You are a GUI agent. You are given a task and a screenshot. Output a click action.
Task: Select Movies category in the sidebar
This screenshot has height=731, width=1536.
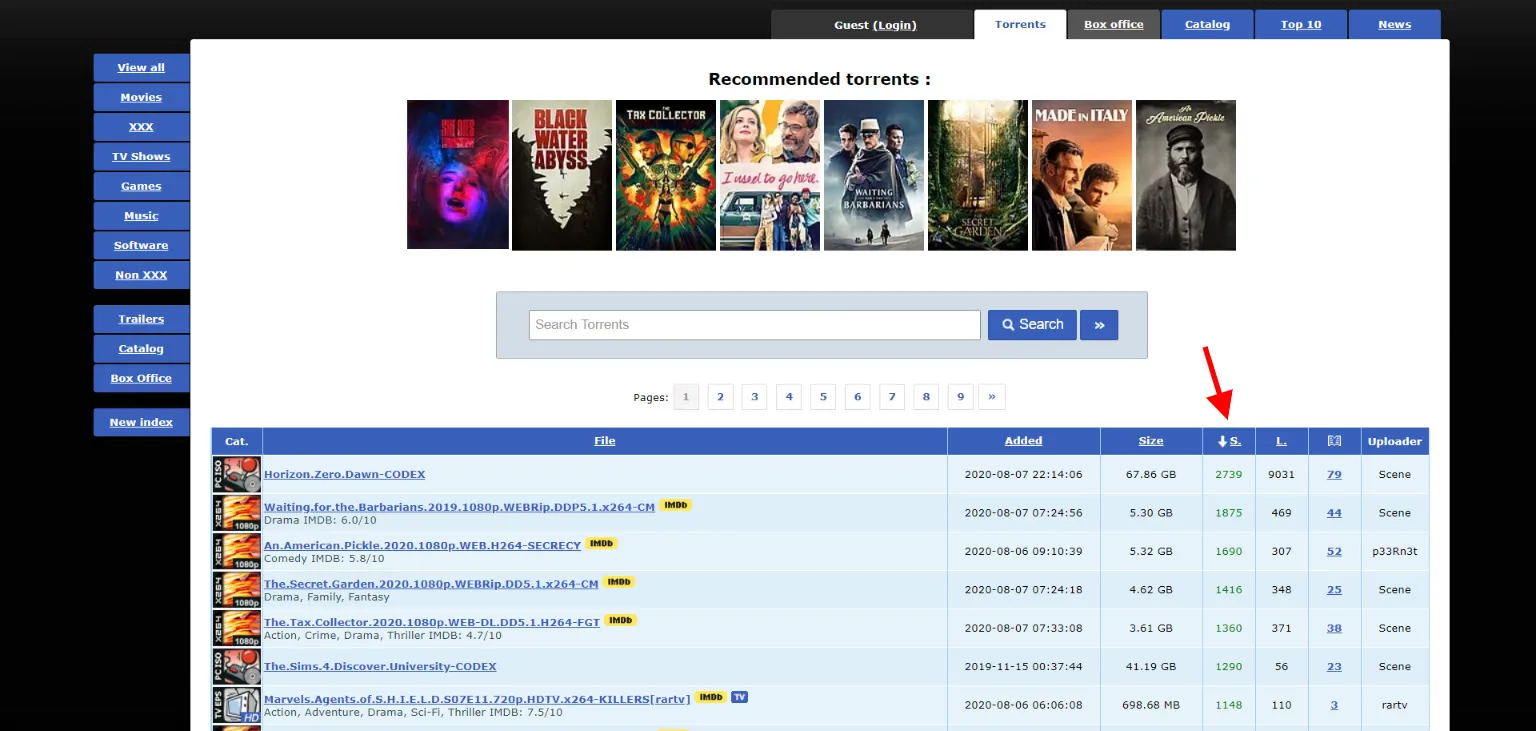pos(141,97)
